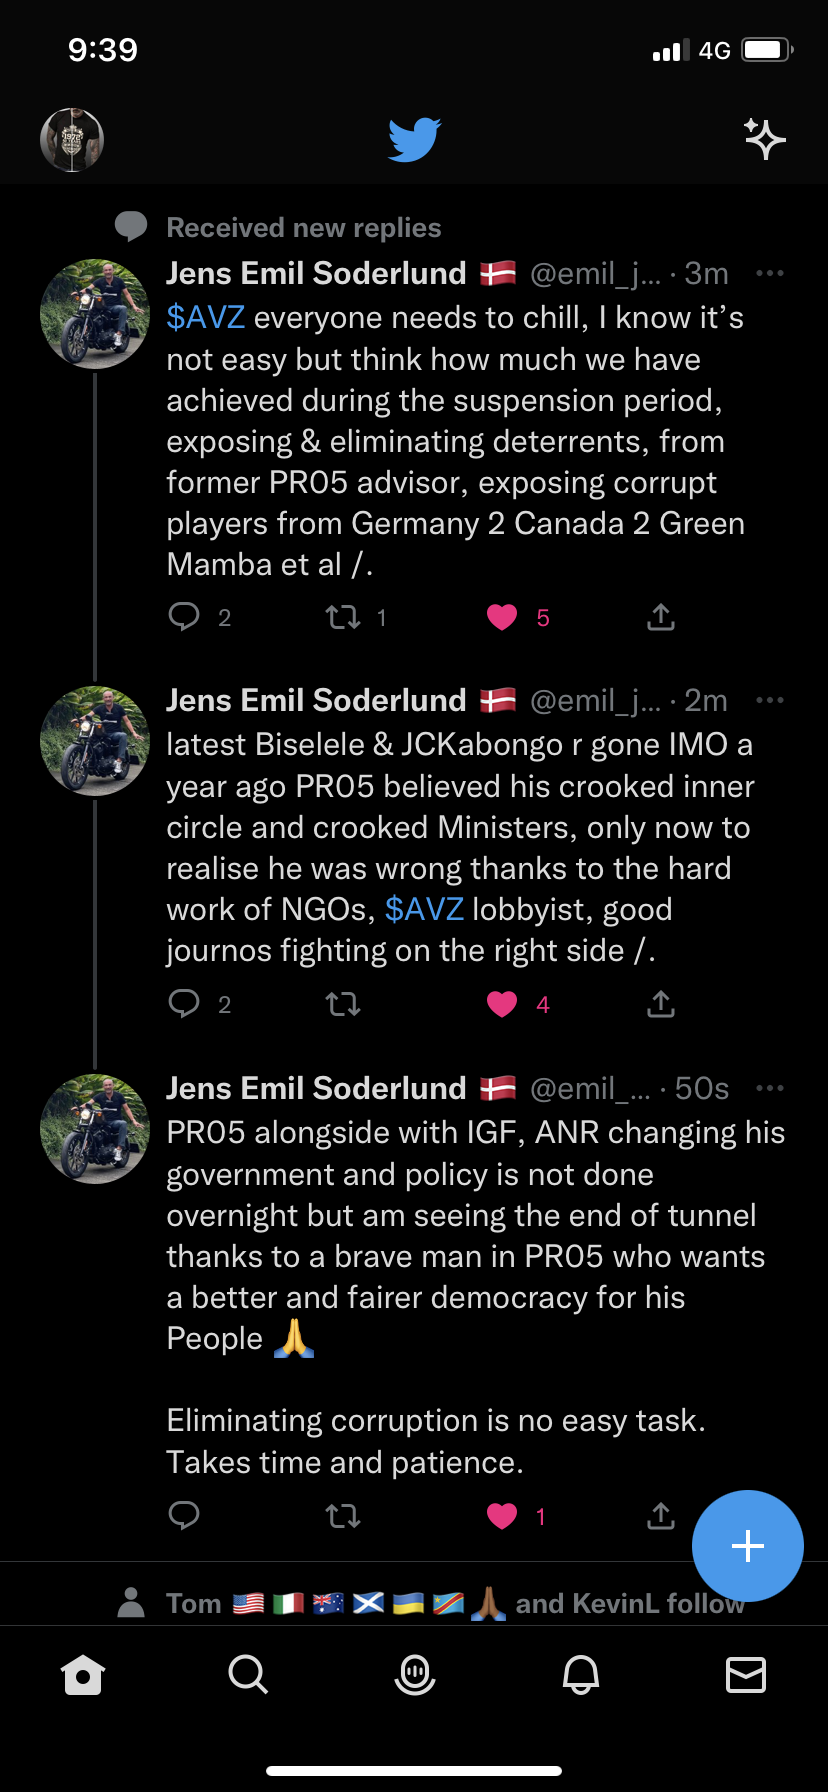Switch to the Notifications bell tab
Viewport: 828px width, 1792px height.
[x=581, y=1674]
